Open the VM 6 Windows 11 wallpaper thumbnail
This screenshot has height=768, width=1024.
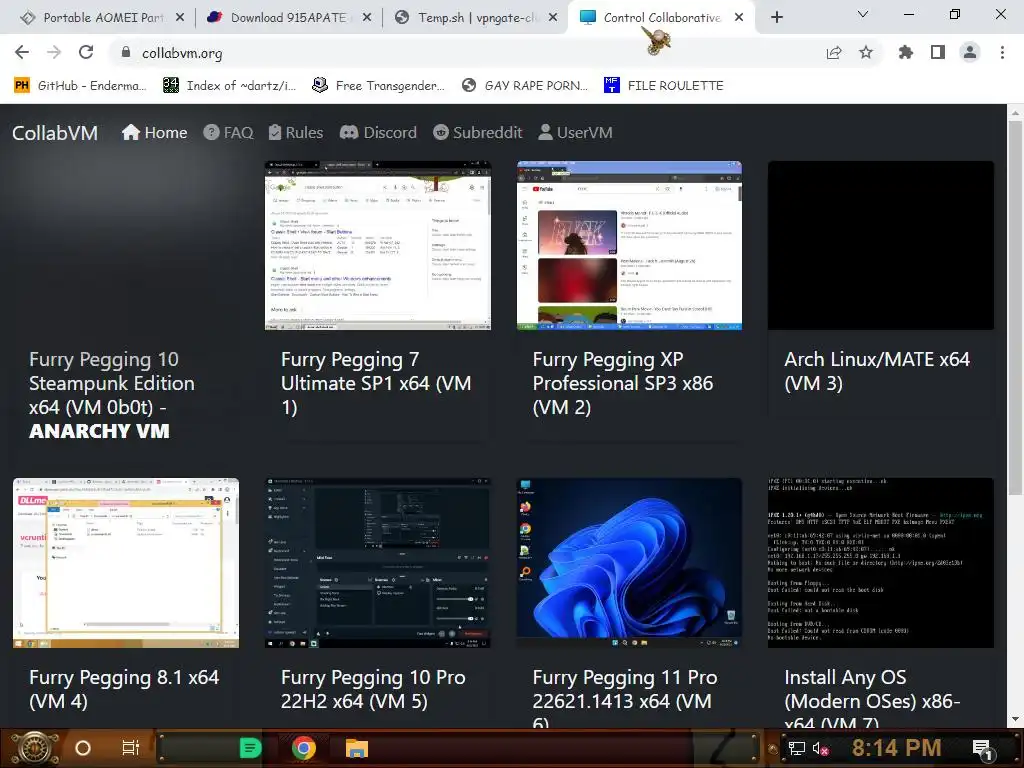pyautogui.click(x=629, y=563)
